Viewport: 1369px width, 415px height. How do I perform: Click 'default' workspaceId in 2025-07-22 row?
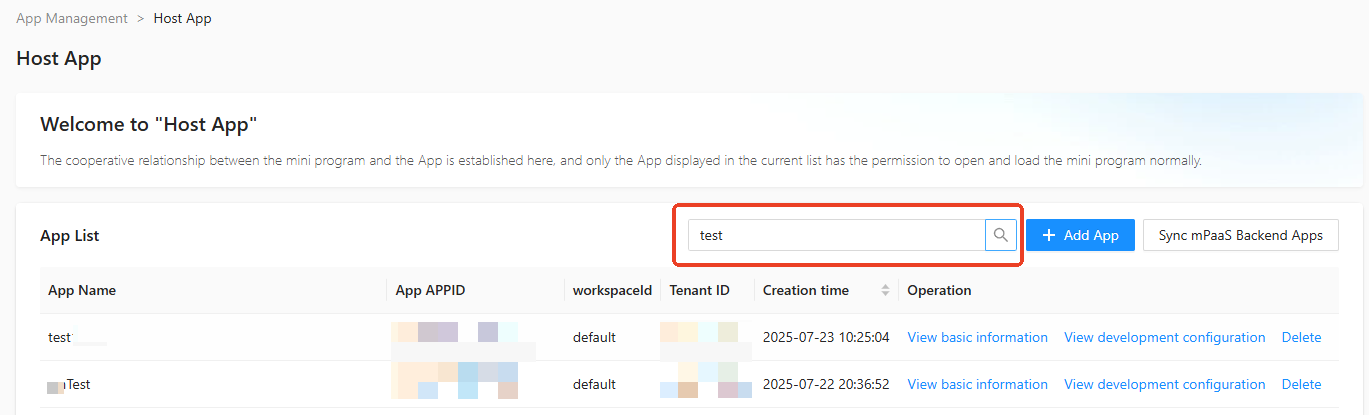click(x=594, y=384)
